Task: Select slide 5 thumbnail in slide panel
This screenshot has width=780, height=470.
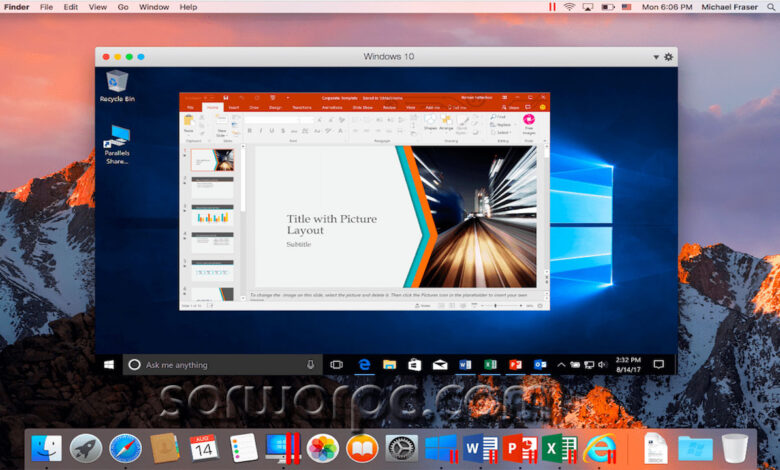Action: click(212, 270)
